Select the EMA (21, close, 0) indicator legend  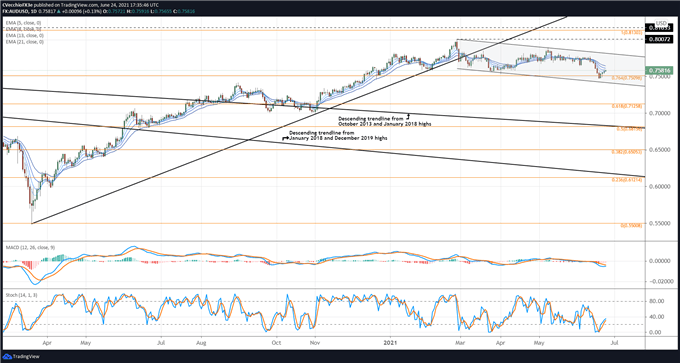click(x=25, y=42)
